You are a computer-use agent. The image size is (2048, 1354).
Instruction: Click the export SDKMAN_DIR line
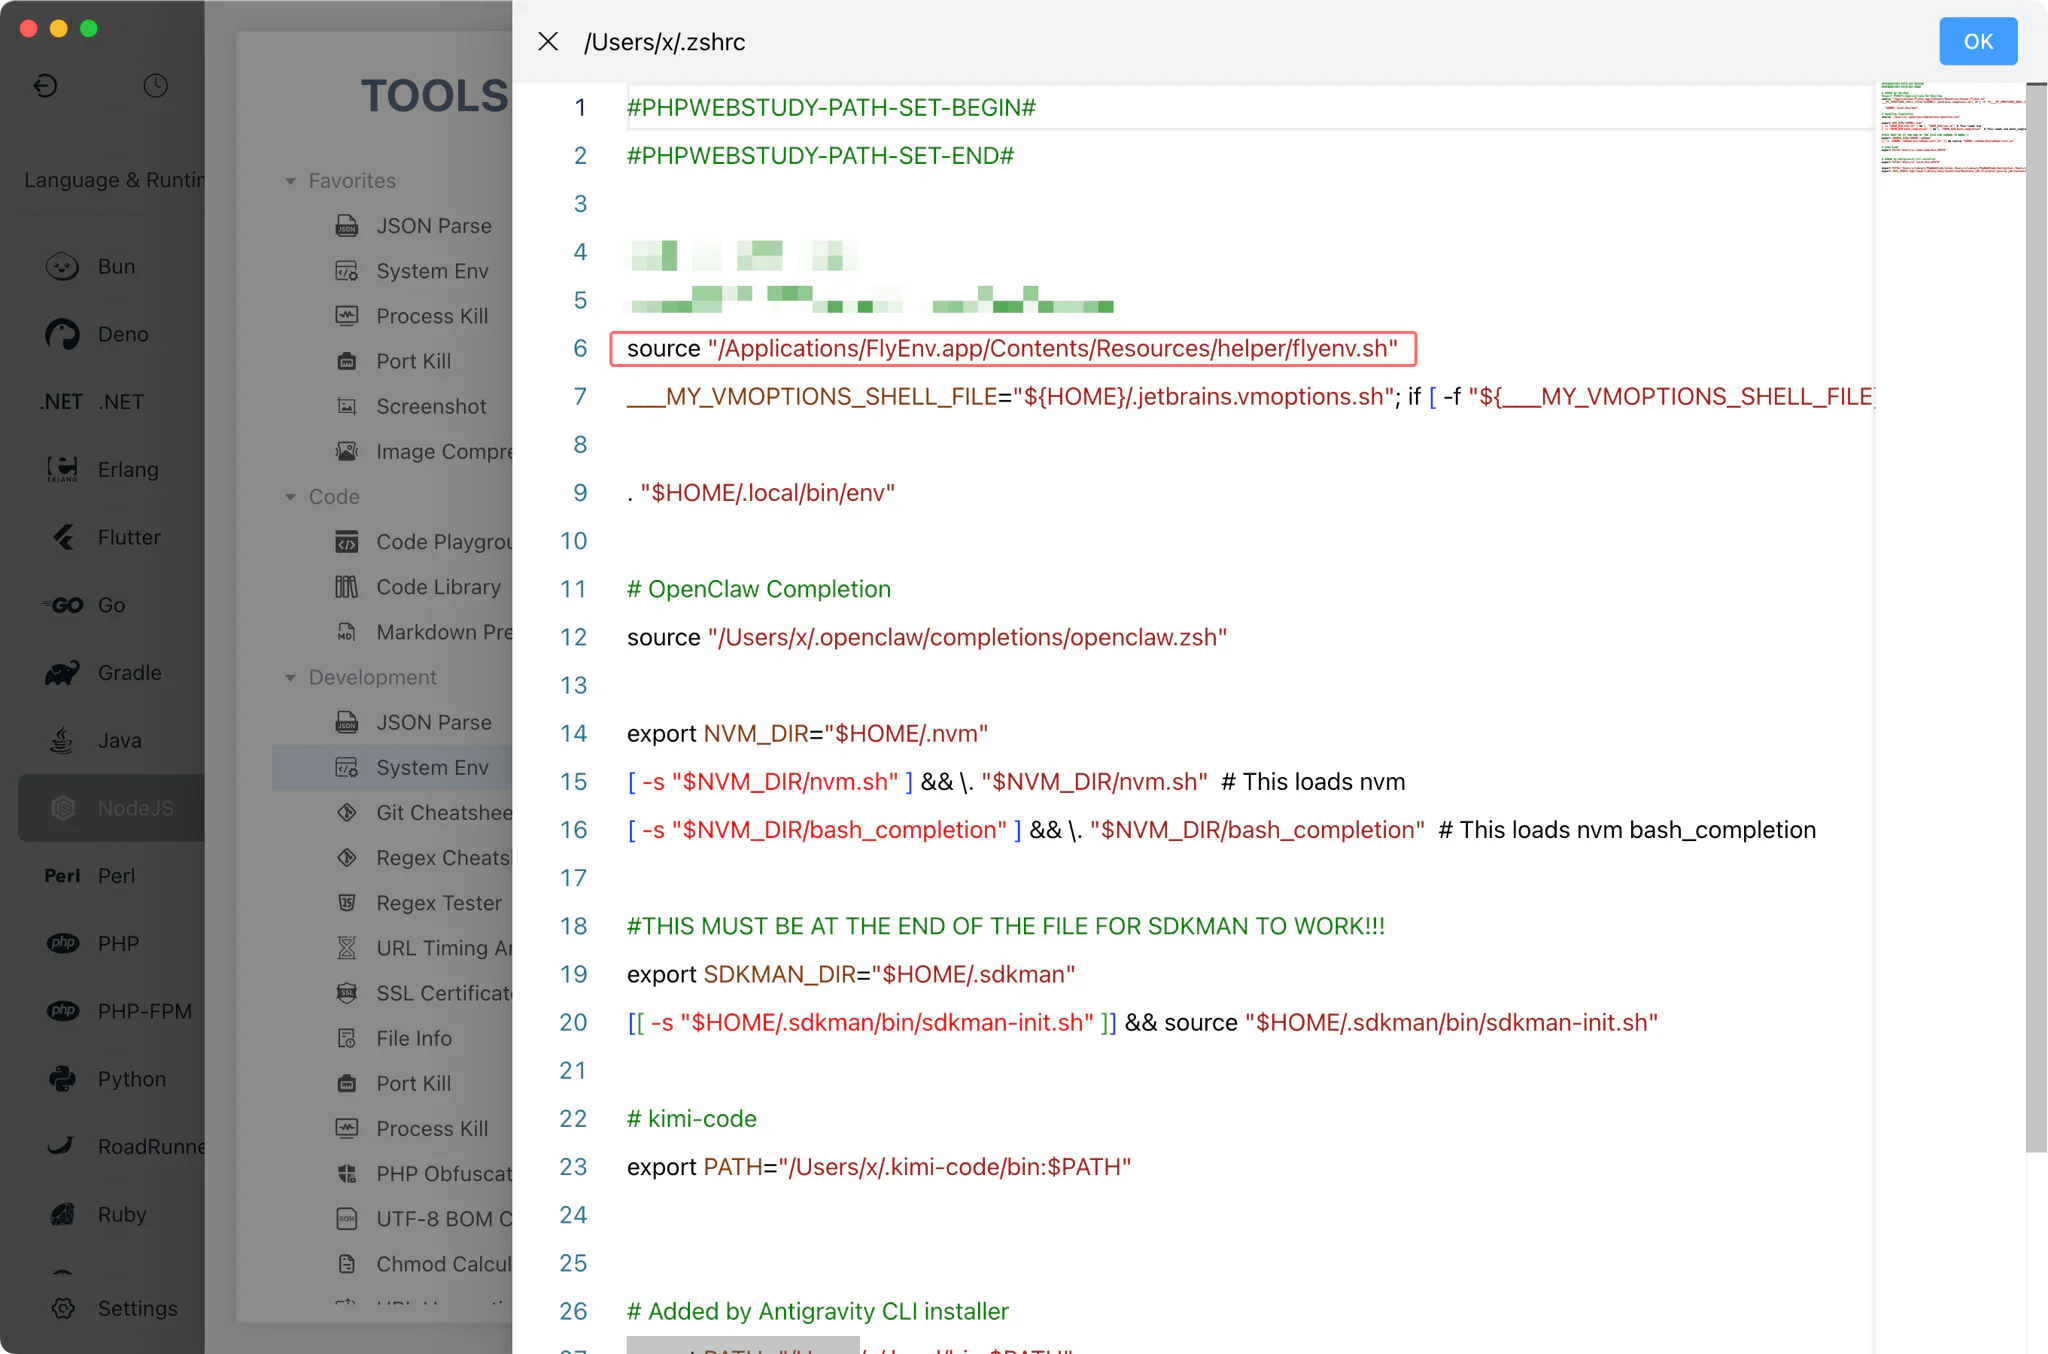click(851, 974)
